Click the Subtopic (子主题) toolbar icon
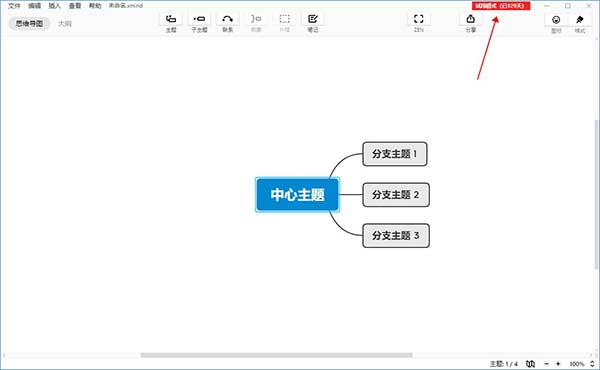This screenshot has height=370, width=600. coord(199,19)
